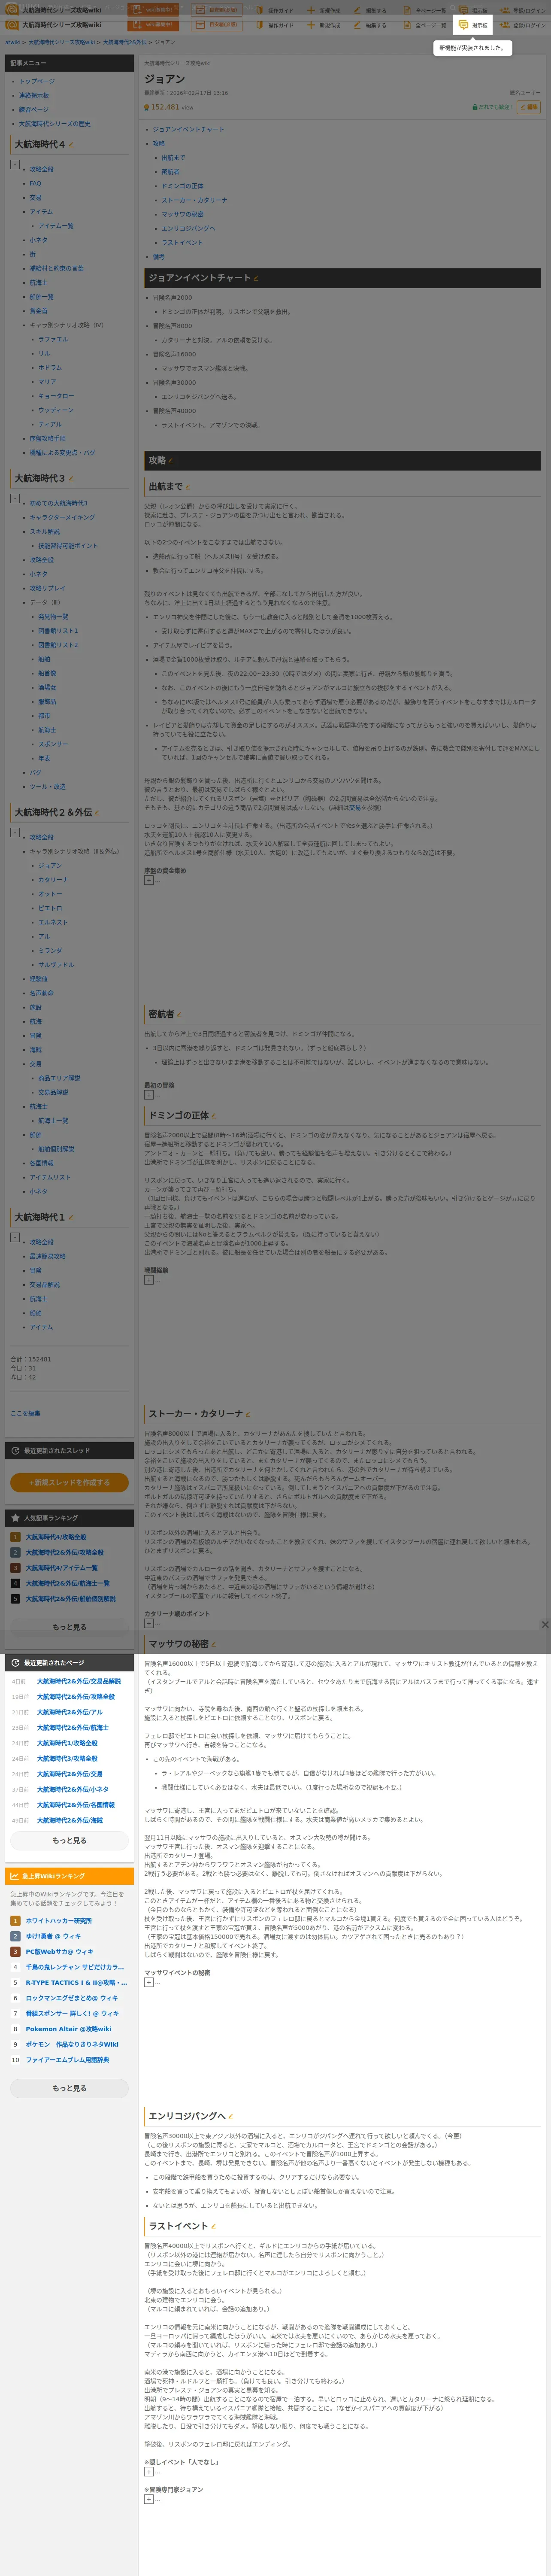551x2576 pixels.
Task: Jump to ドミンゴの正体 from table of contents
Action: click(x=182, y=186)
